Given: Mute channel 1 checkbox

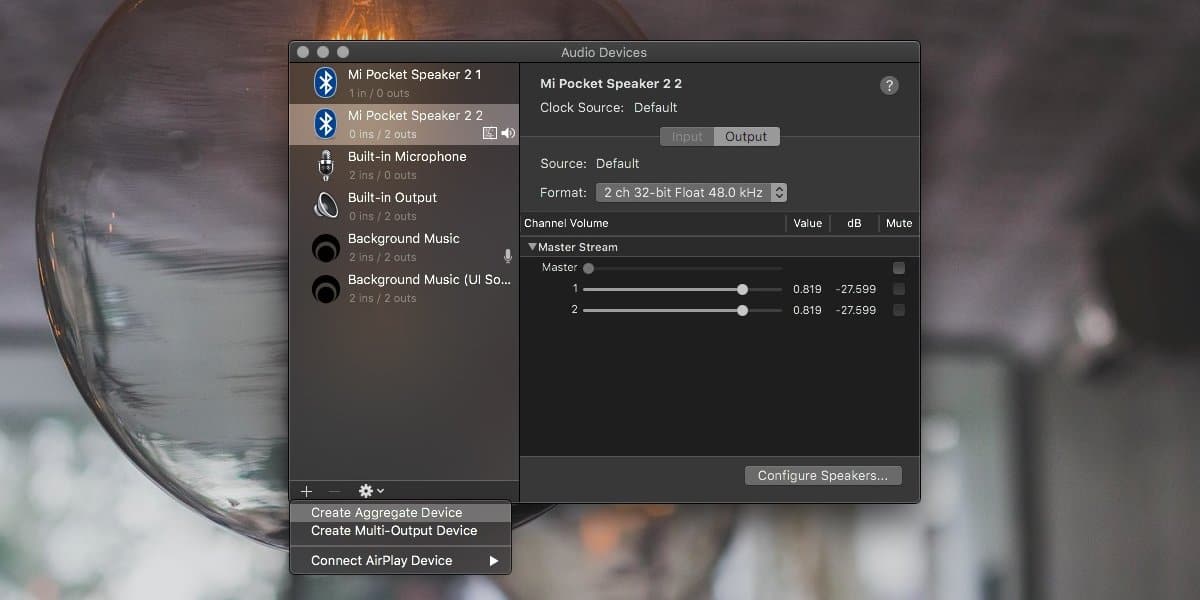Looking at the screenshot, I should [x=899, y=289].
